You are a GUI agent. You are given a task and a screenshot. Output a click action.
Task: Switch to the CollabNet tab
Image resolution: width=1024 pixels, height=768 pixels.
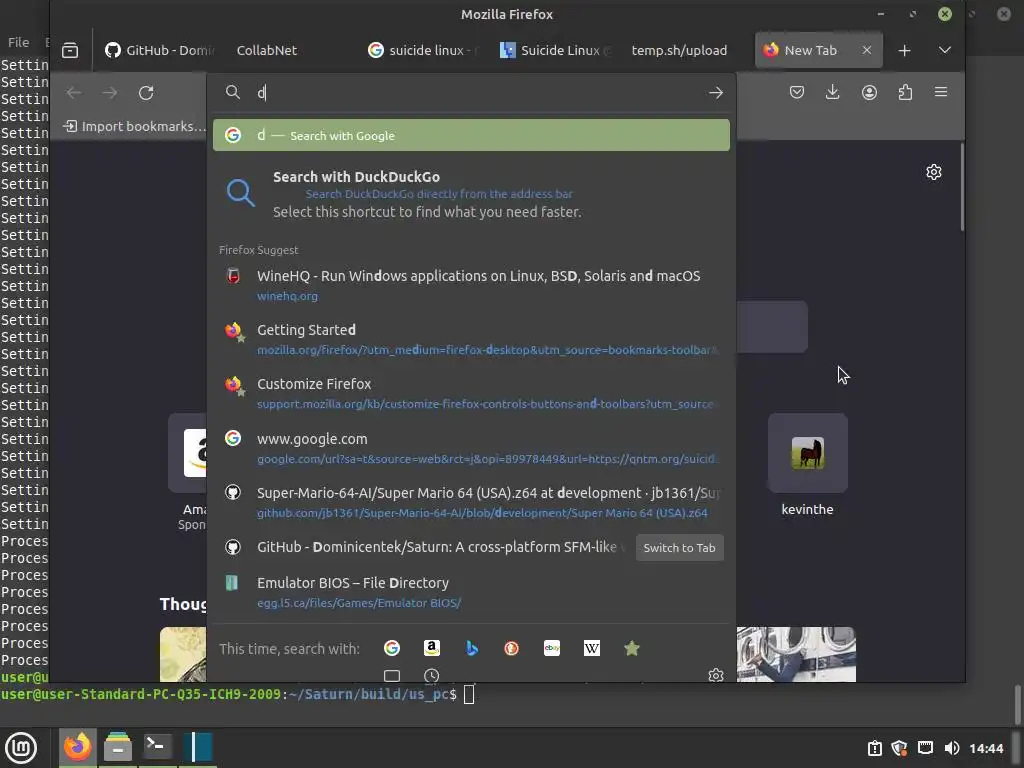(266, 50)
